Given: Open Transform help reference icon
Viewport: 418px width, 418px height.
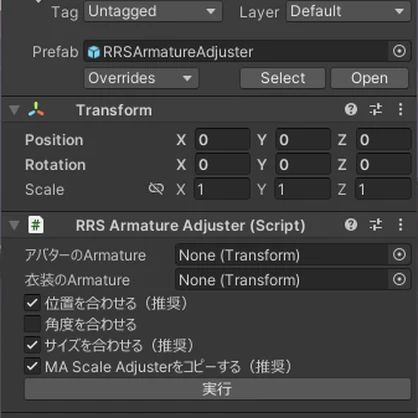Looking at the screenshot, I should 351,109.
